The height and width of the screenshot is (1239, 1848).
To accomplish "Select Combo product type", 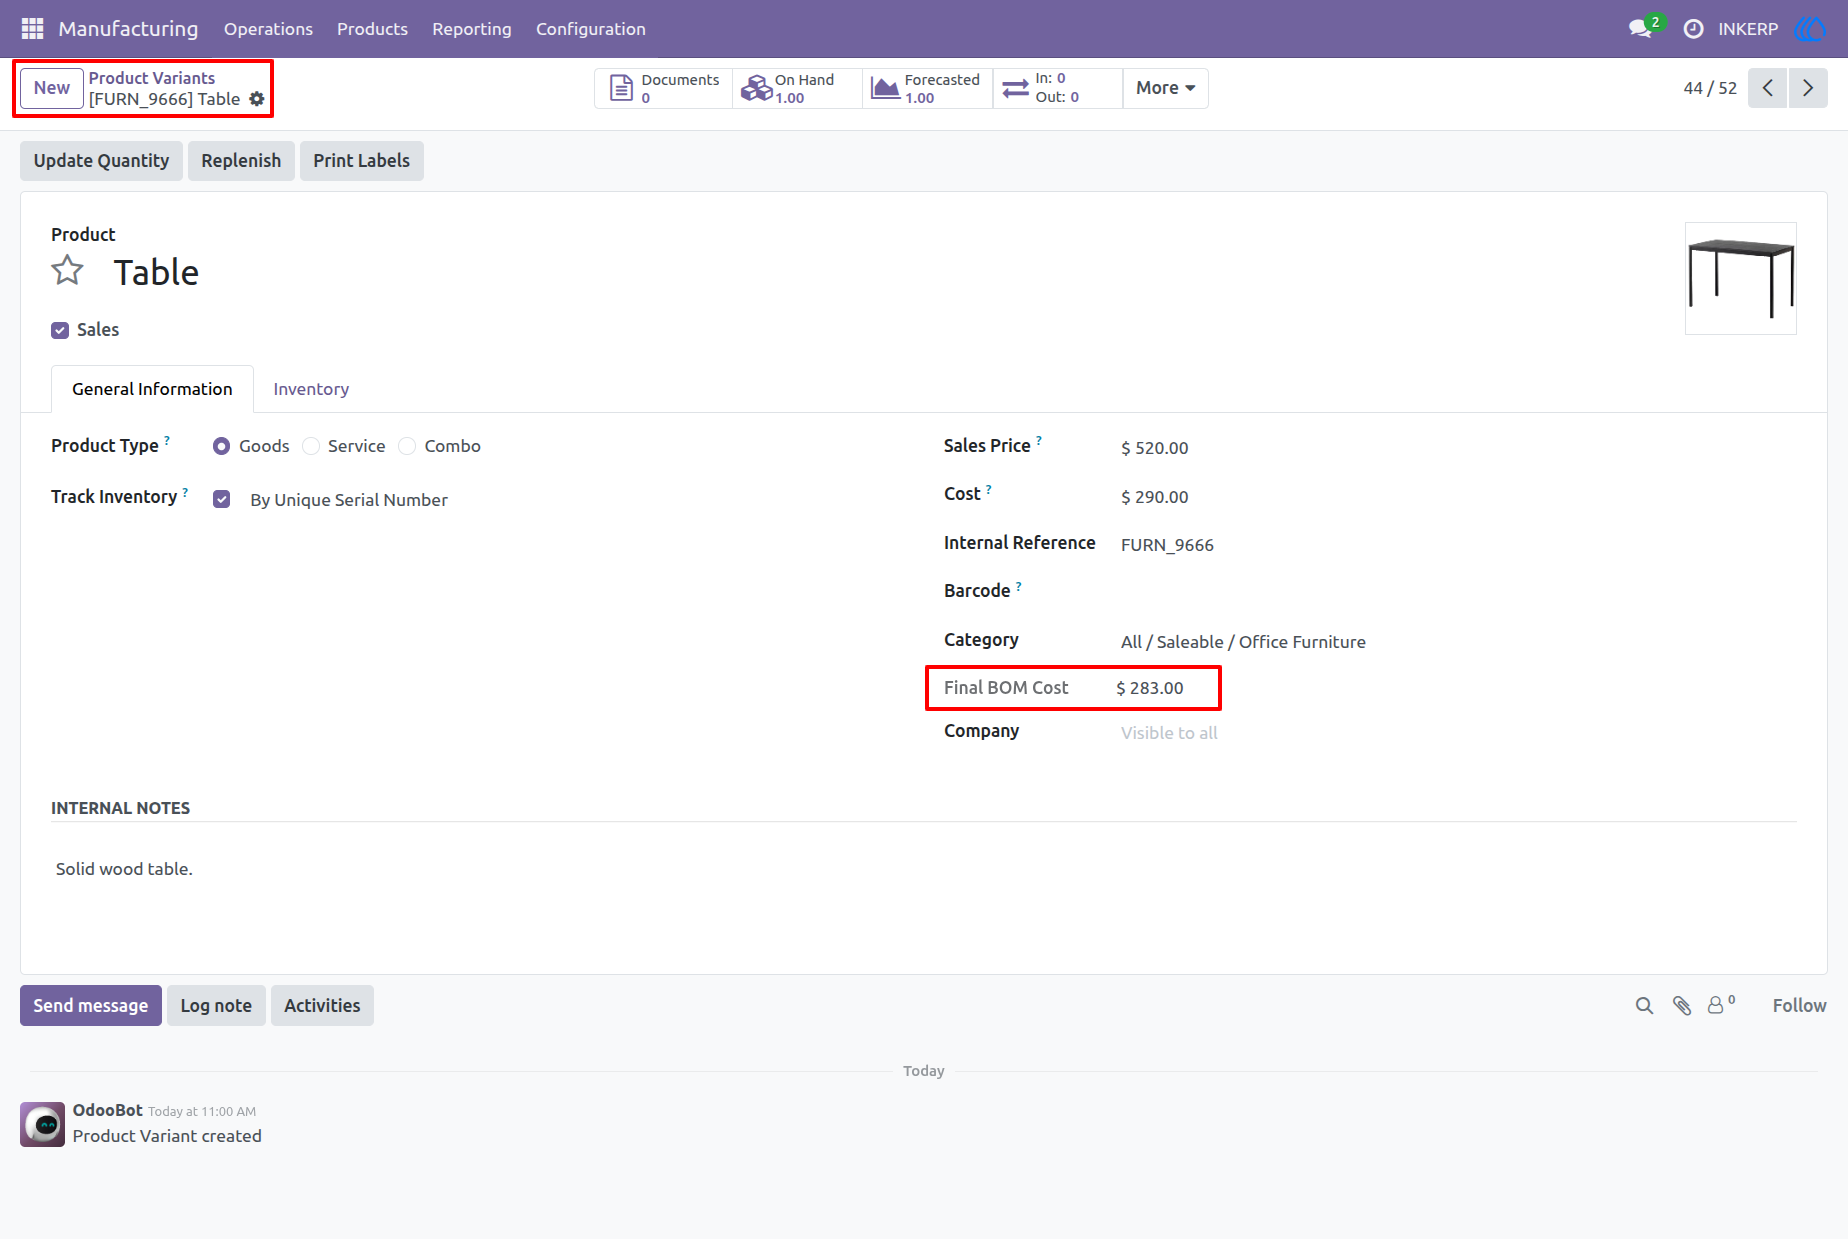I will click(x=407, y=446).
